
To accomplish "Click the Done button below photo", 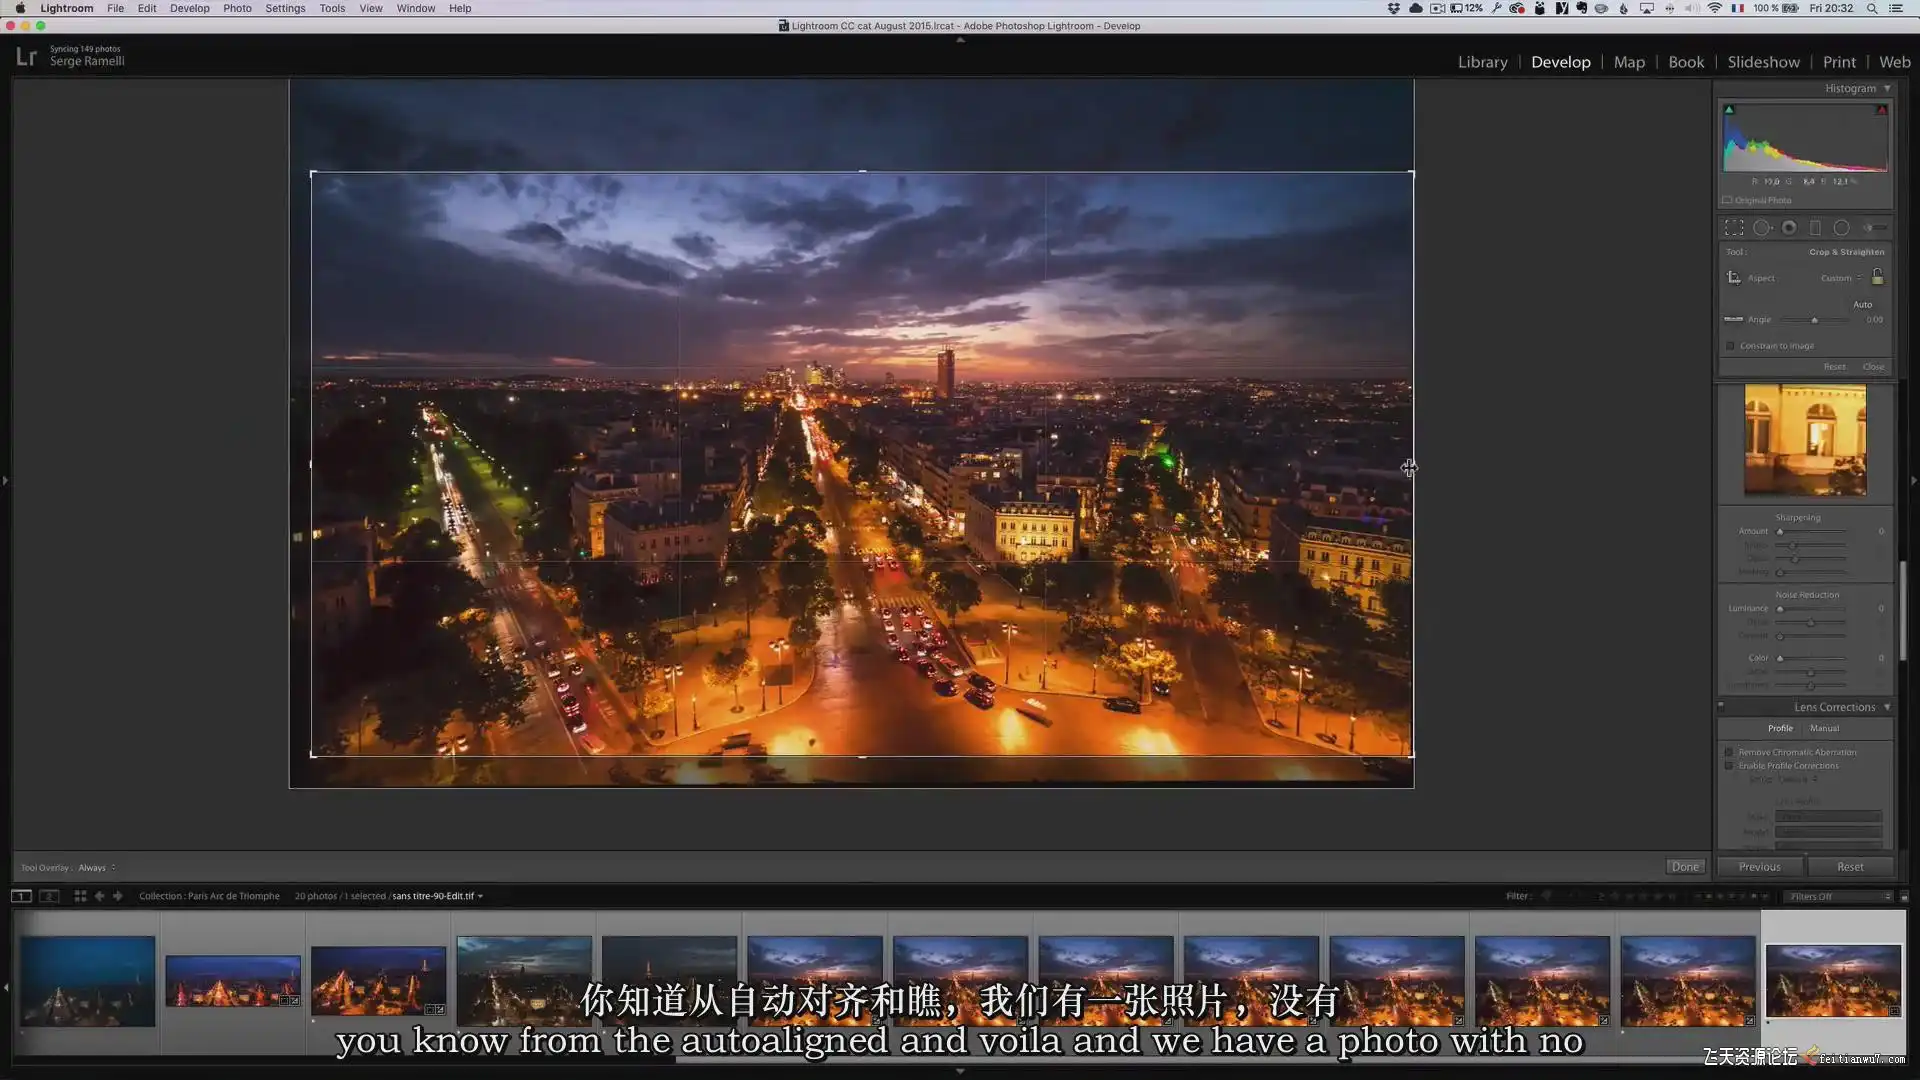I will (x=1685, y=867).
